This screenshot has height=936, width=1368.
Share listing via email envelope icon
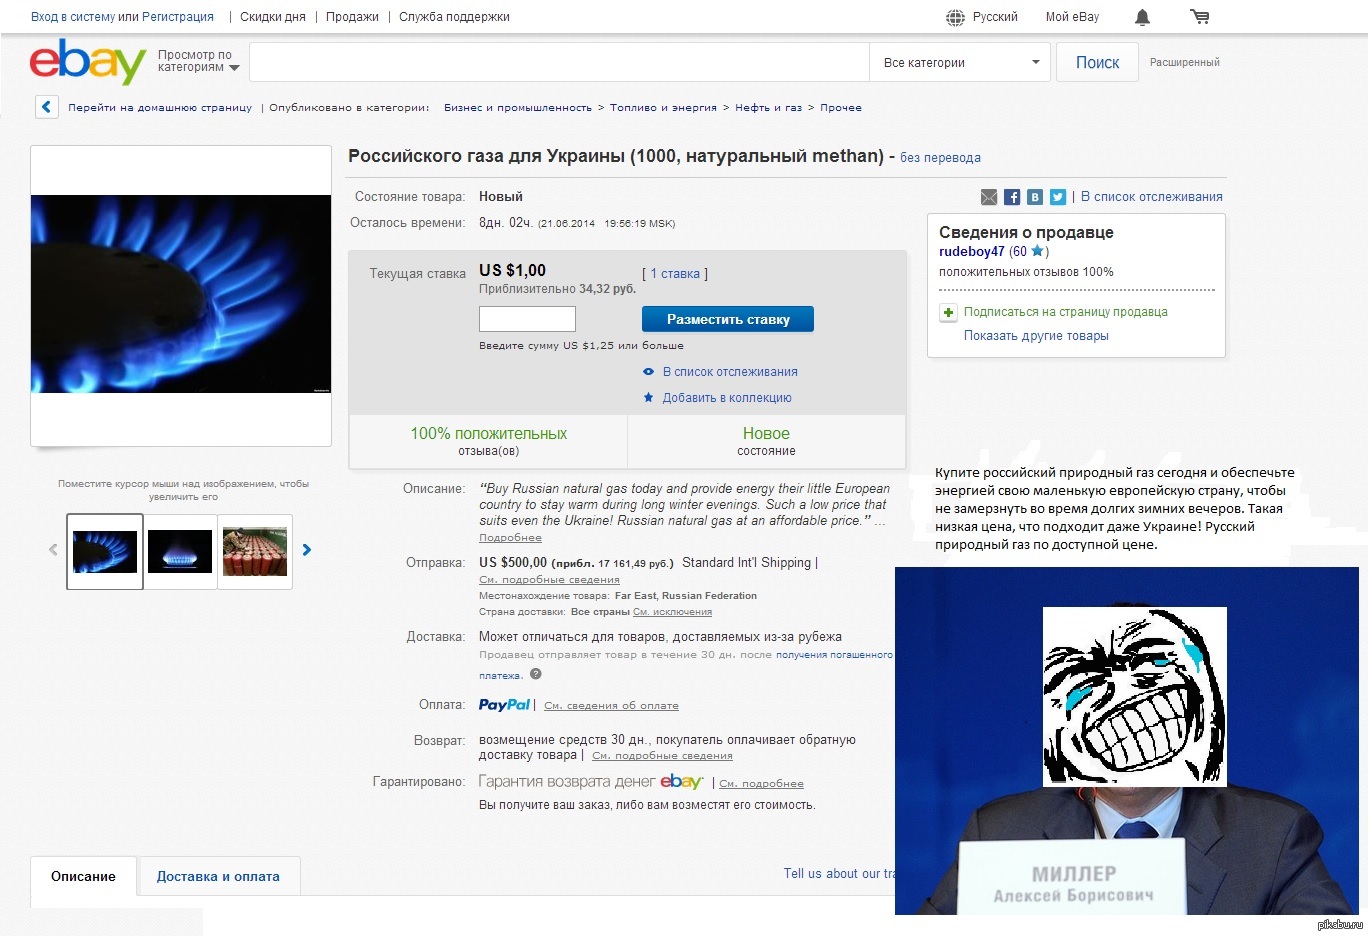tap(989, 197)
